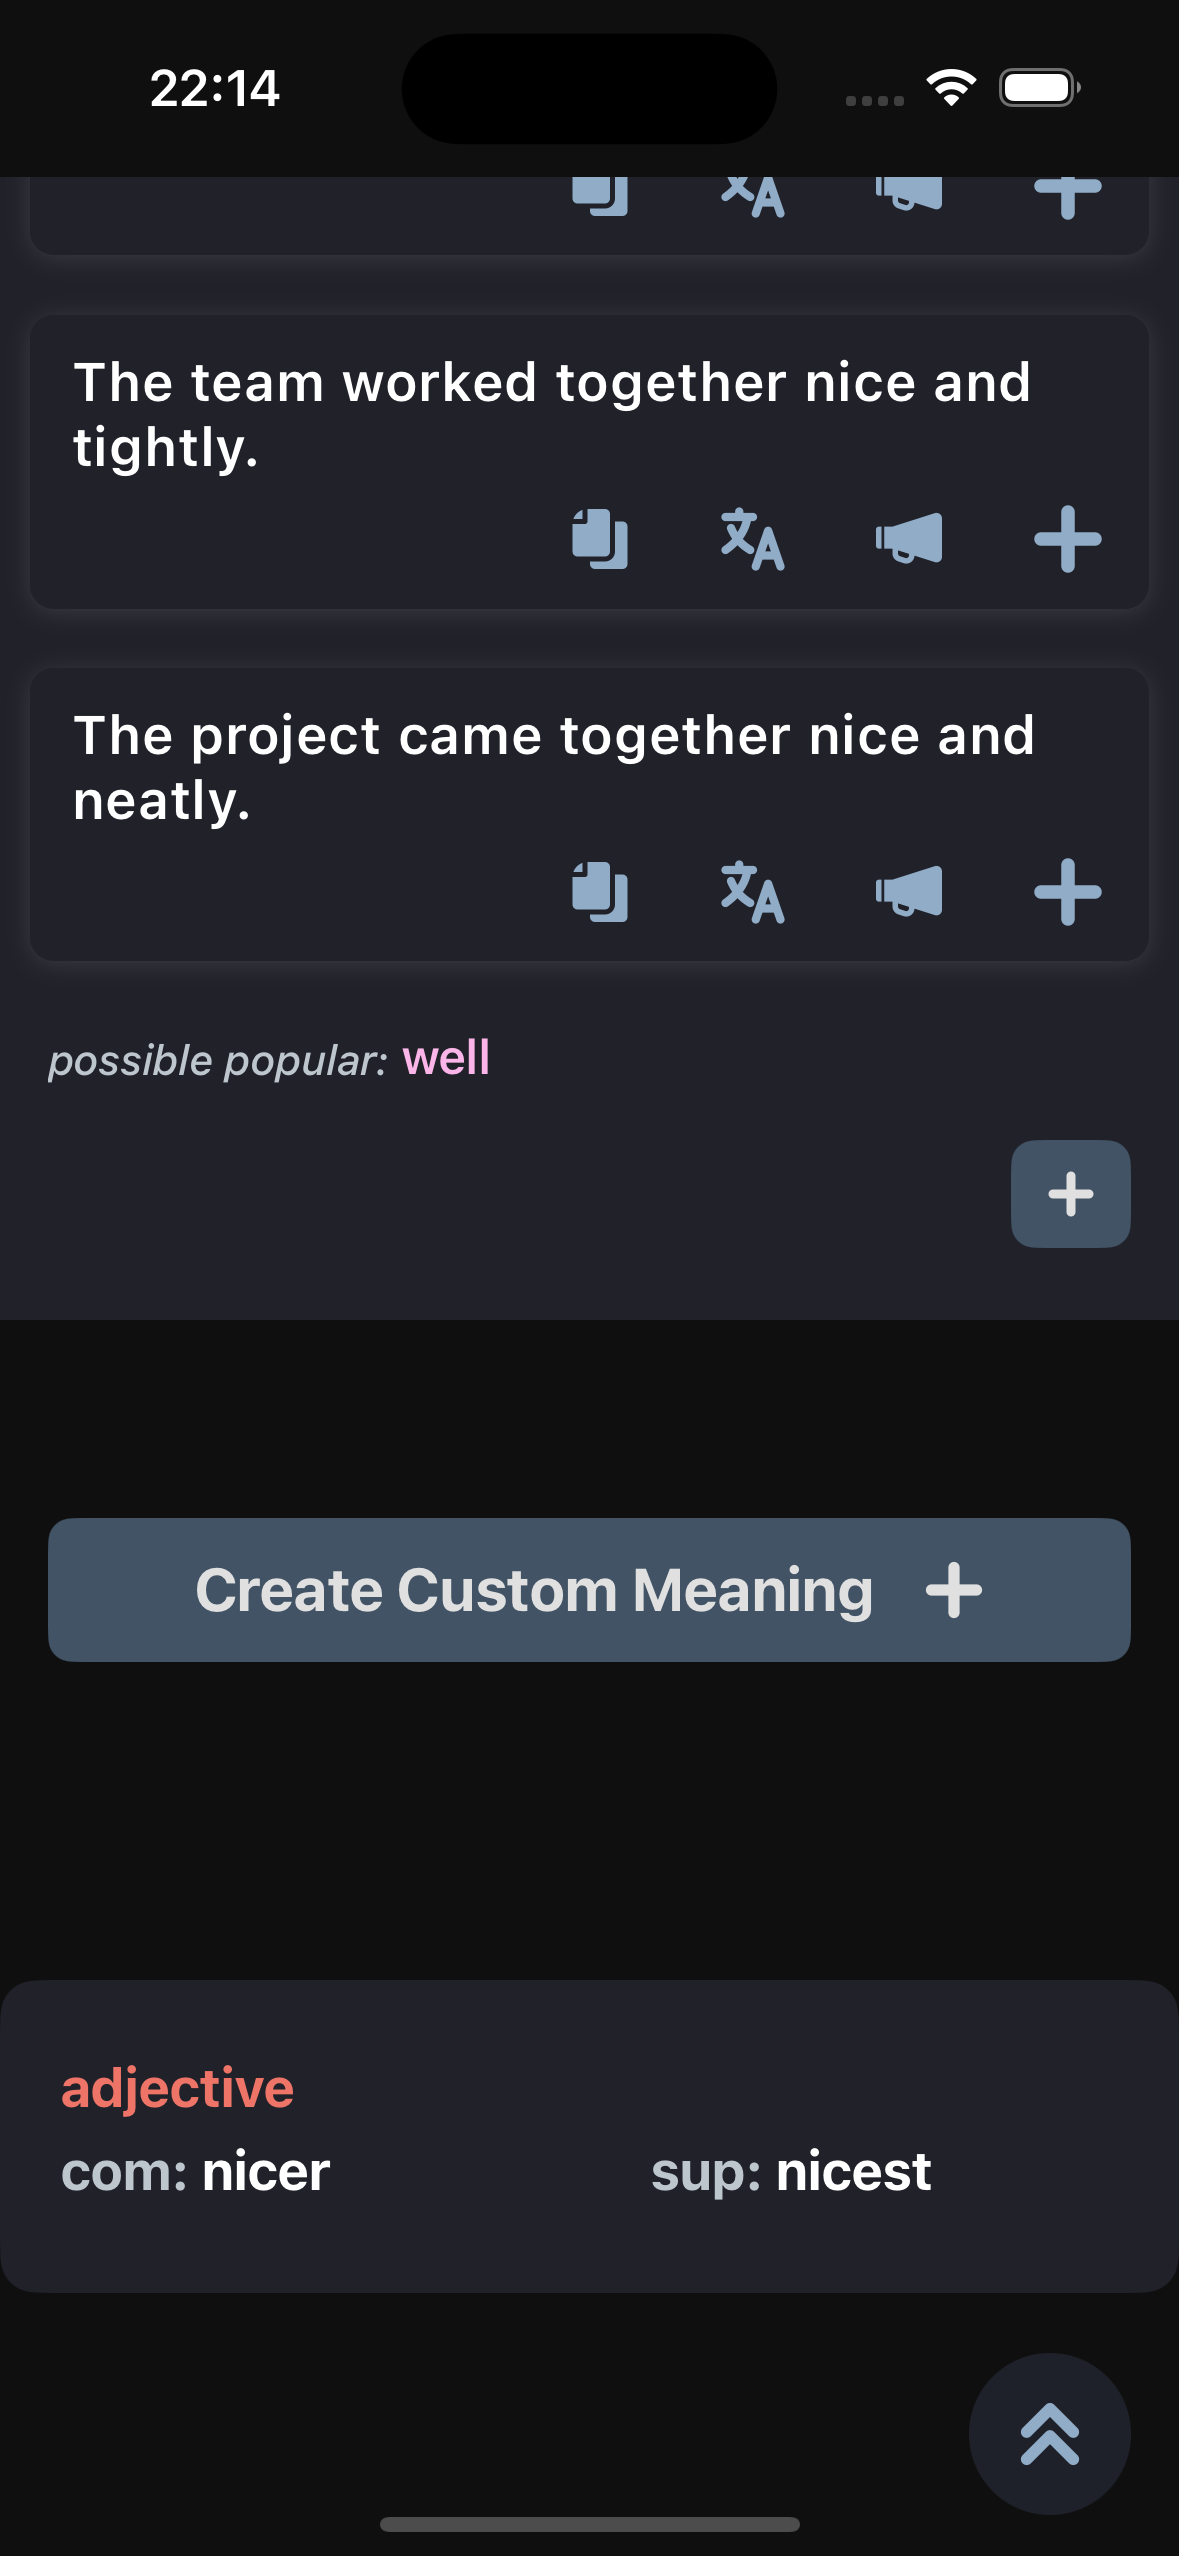The width and height of the screenshot is (1179, 2556).
Task: Copy the "team worked together" sentence
Action: pyautogui.click(x=598, y=540)
